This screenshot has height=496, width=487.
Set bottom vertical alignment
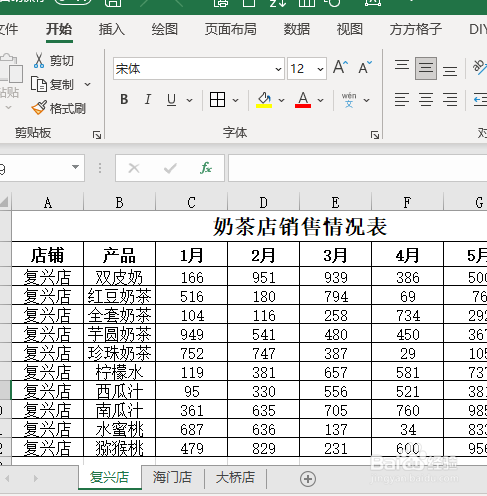click(450, 71)
